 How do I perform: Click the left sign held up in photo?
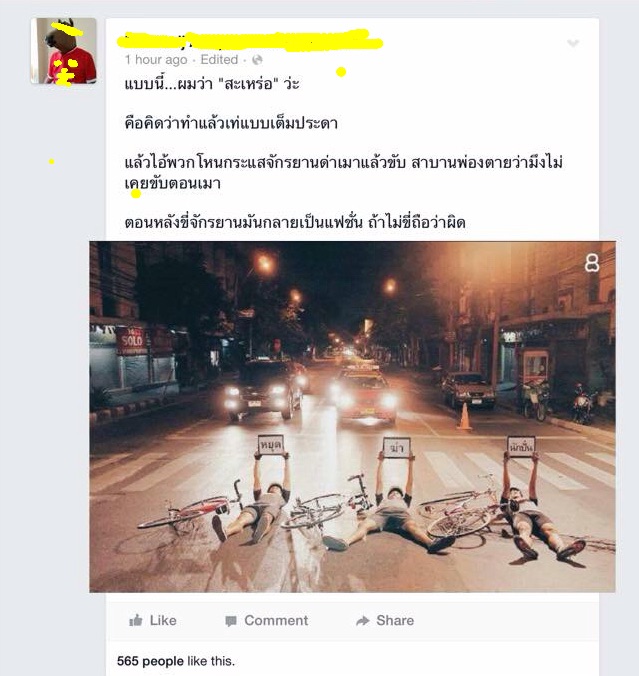(x=271, y=445)
